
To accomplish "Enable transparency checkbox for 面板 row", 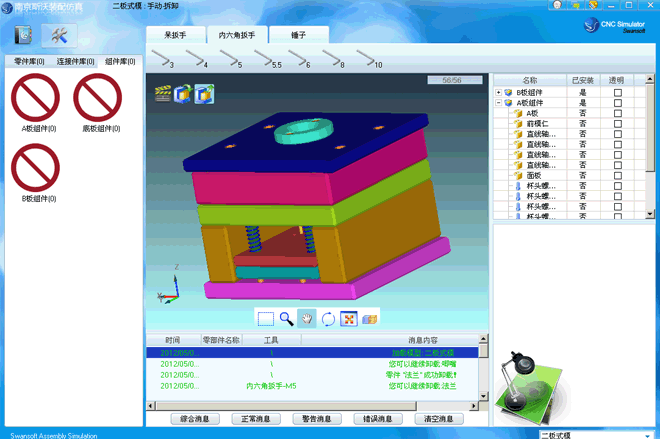I will [617, 175].
